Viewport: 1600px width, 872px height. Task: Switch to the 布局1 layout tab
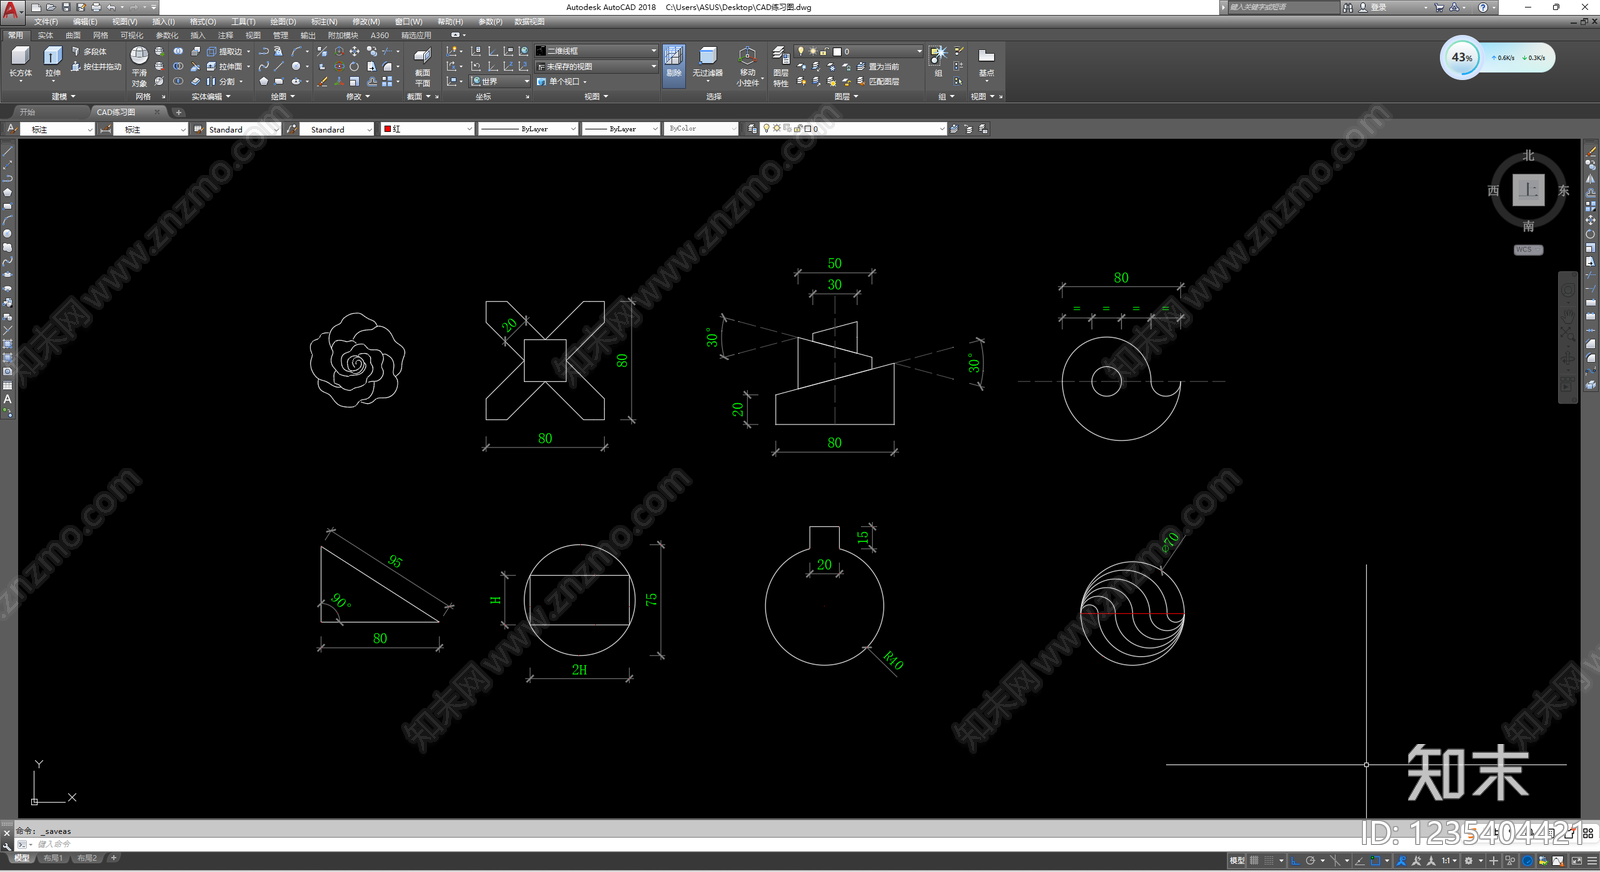point(53,858)
